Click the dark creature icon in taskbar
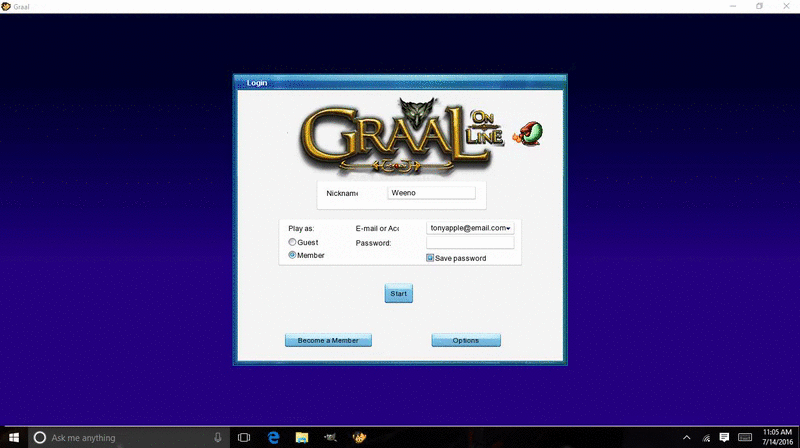This screenshot has width=800, height=448. tap(331, 437)
